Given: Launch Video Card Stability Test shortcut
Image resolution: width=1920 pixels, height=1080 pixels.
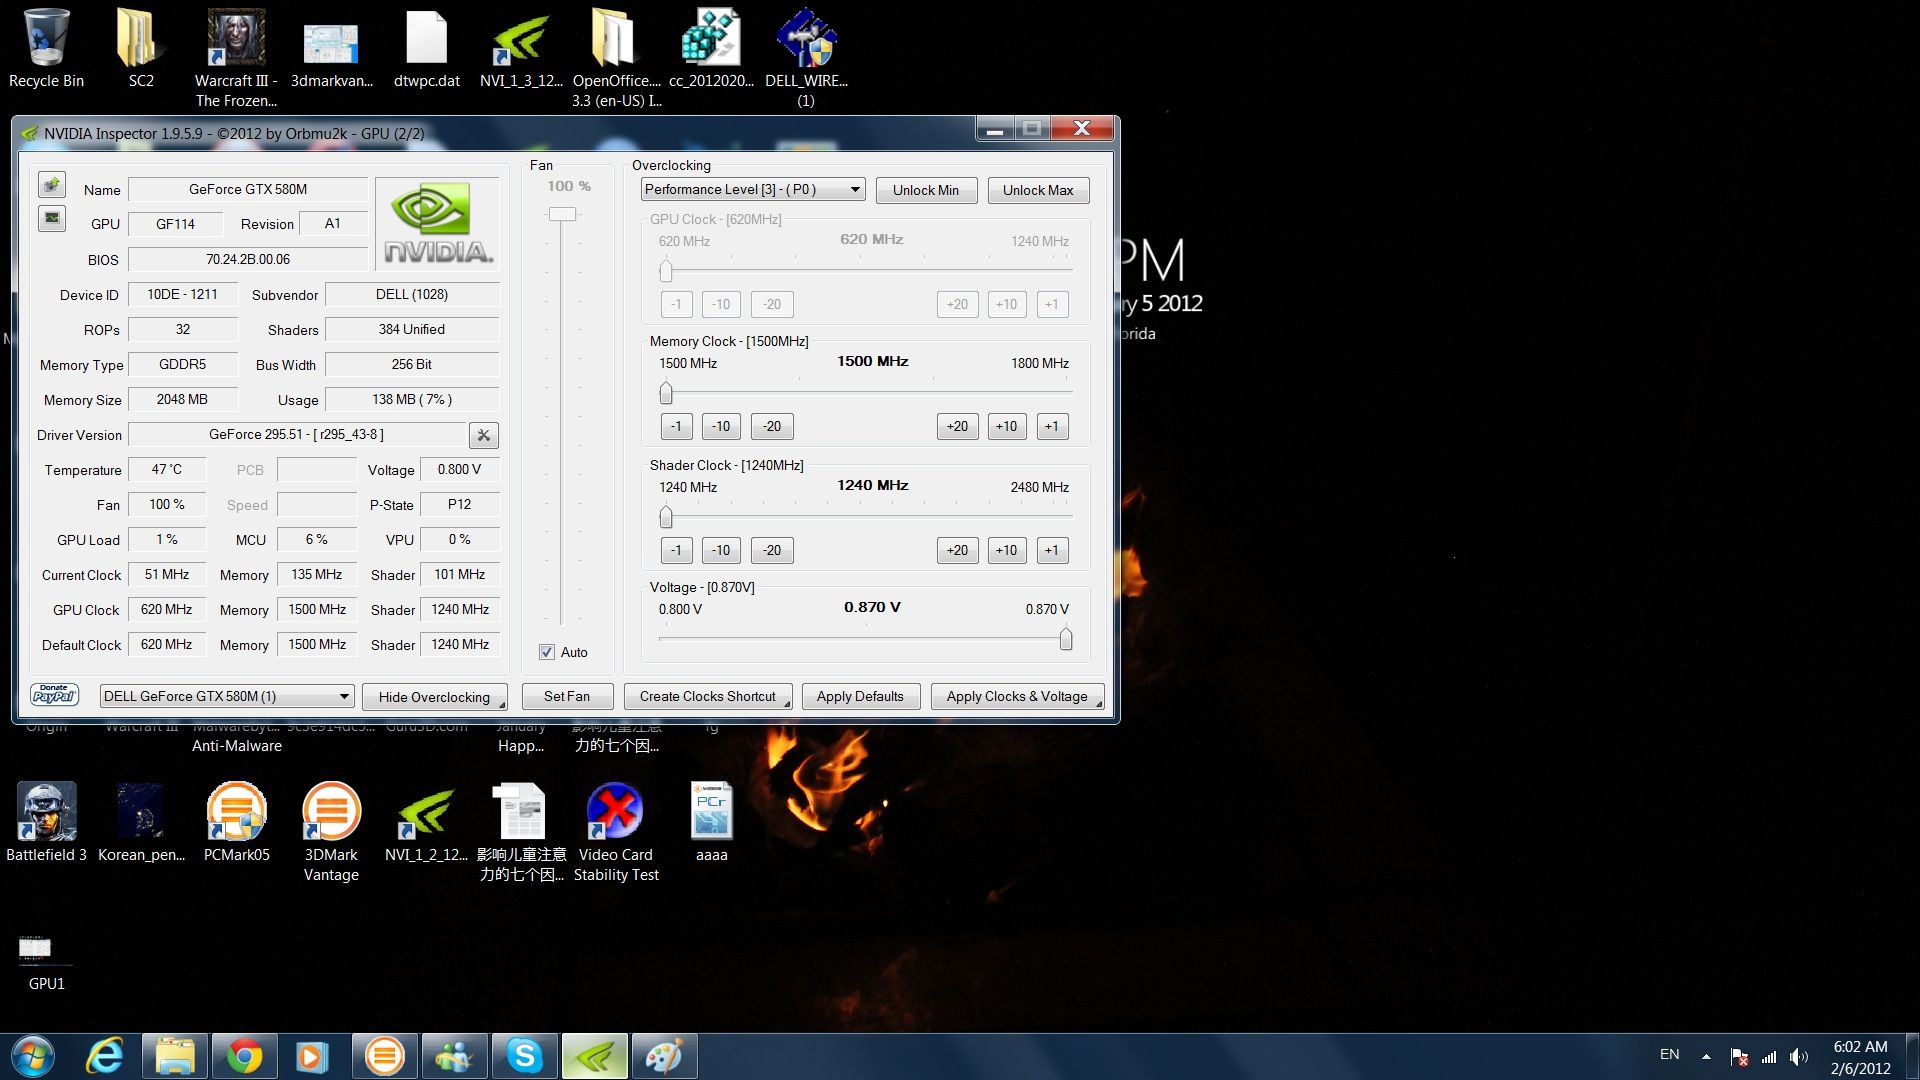Looking at the screenshot, I should 616,832.
